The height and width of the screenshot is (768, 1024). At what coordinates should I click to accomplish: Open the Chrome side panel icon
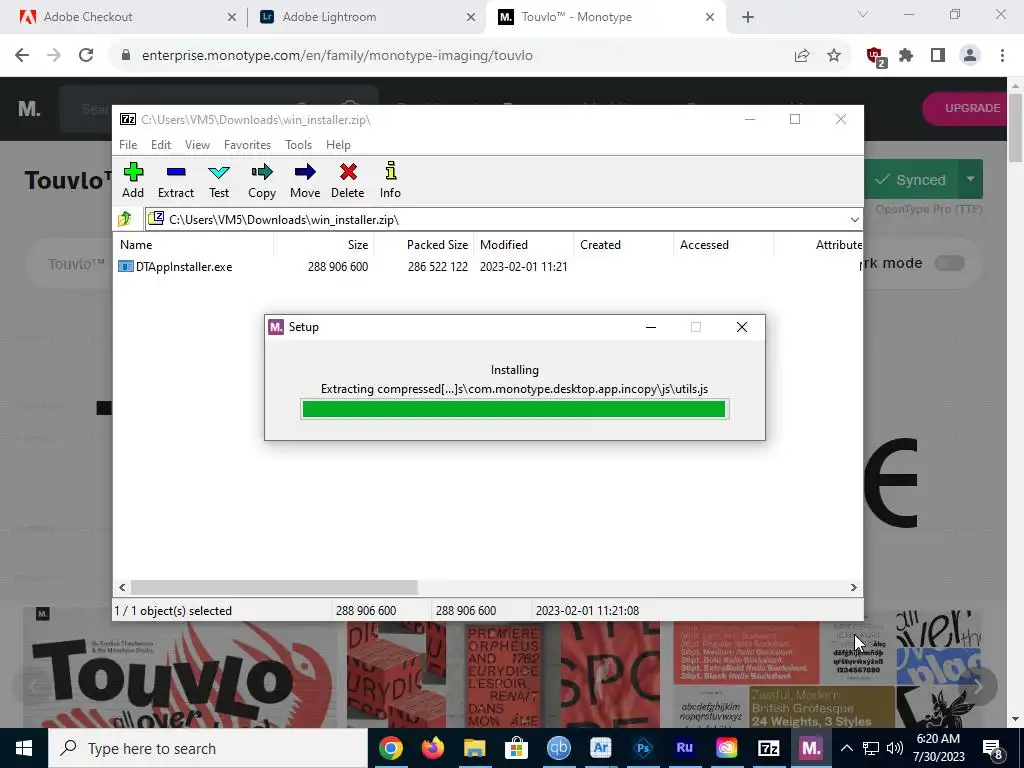(938, 56)
